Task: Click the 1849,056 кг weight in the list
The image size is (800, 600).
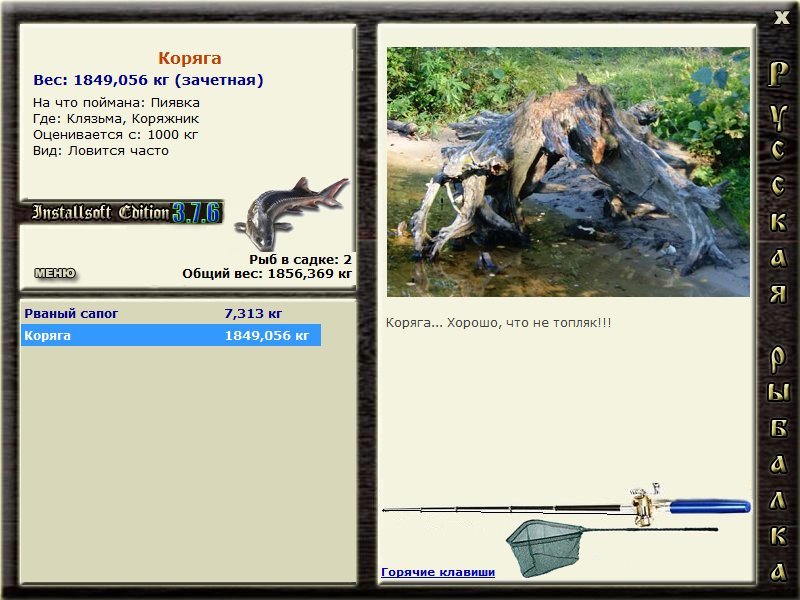Action: click(x=267, y=336)
